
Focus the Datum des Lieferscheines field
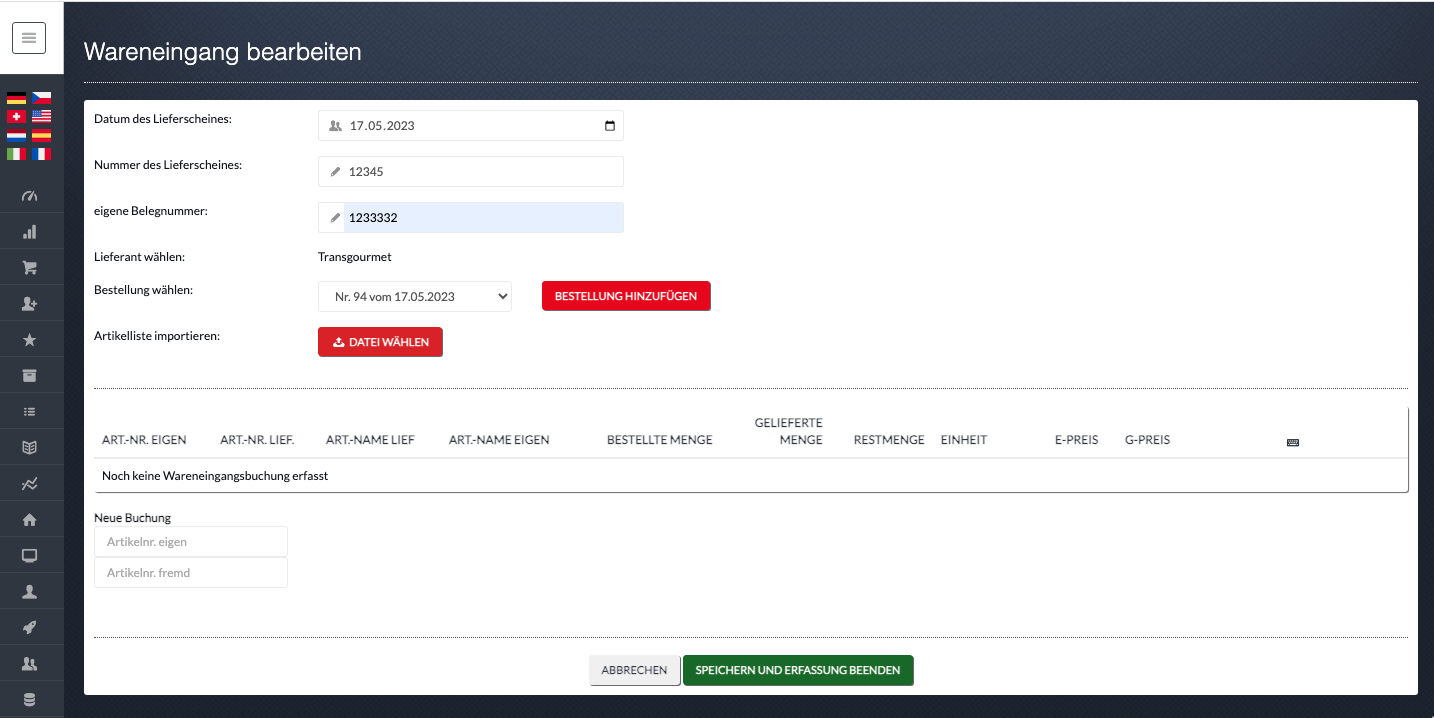tap(471, 126)
